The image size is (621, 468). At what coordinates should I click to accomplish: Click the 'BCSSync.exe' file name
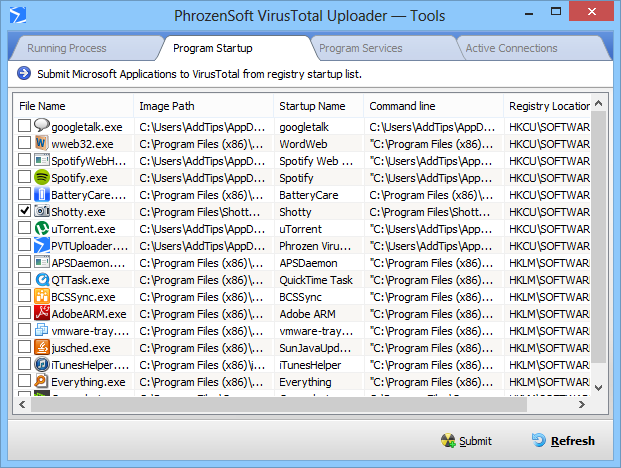(83, 297)
